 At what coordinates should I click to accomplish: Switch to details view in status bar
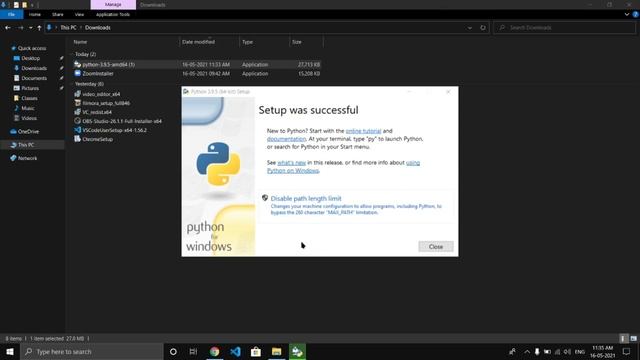[623, 338]
